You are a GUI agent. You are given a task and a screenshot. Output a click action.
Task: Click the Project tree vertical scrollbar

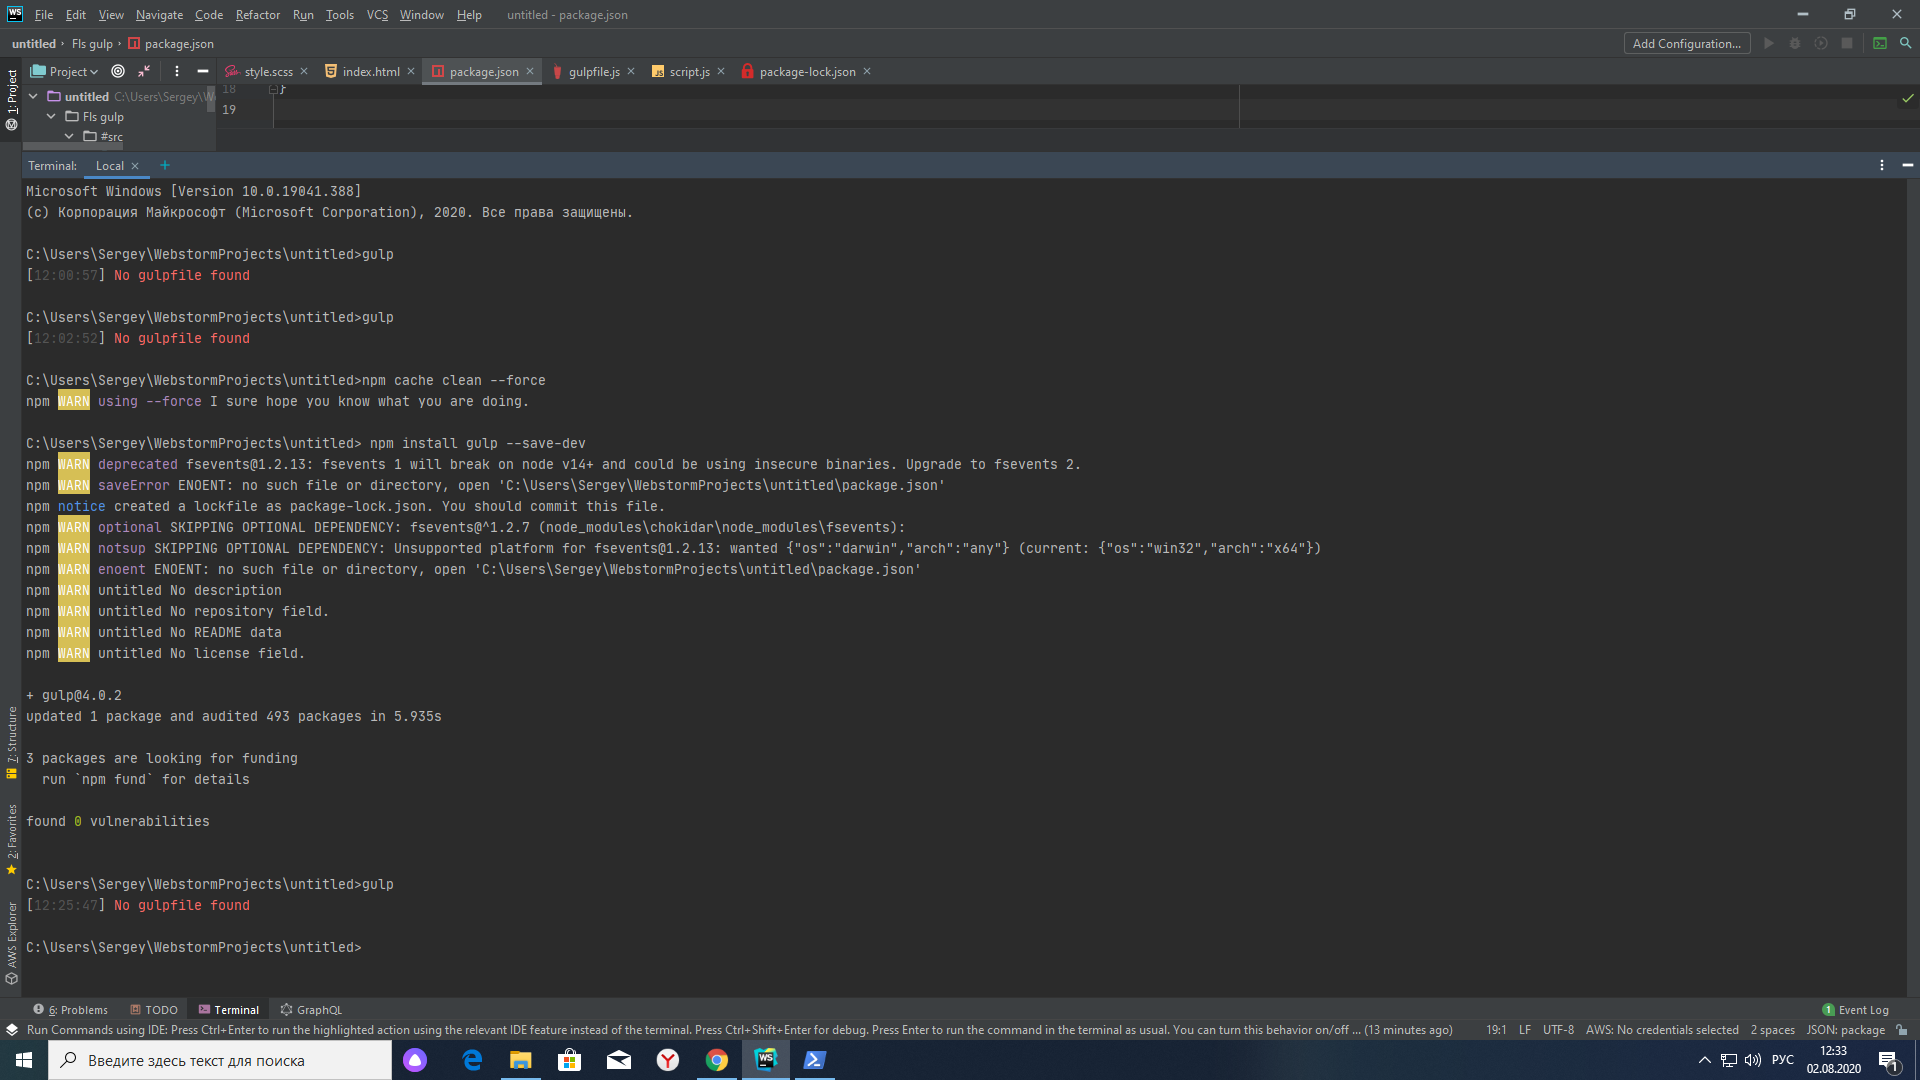tap(211, 100)
